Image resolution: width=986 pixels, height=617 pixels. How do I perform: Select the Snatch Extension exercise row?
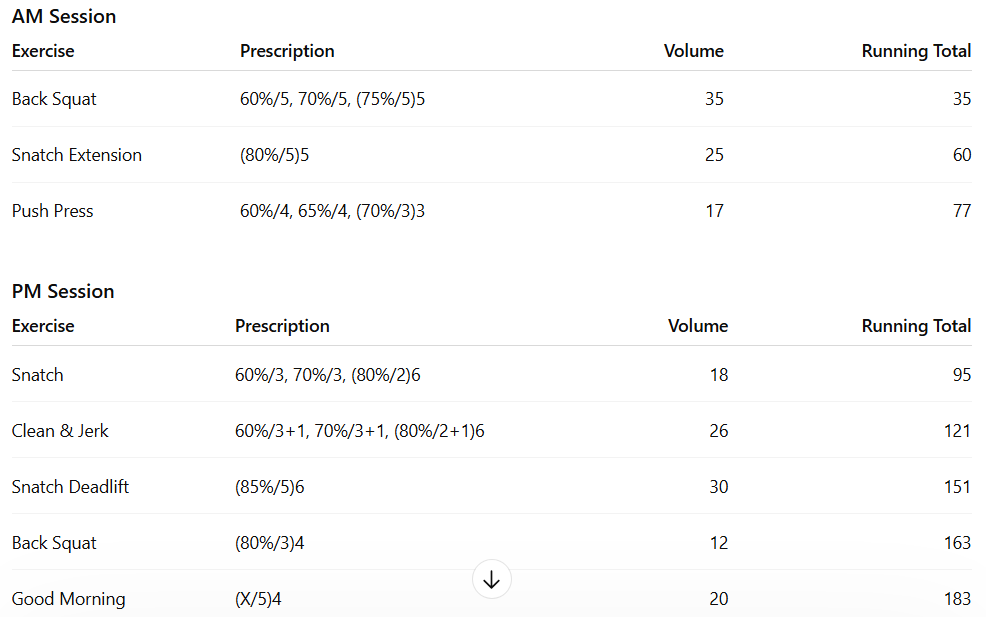(77, 155)
